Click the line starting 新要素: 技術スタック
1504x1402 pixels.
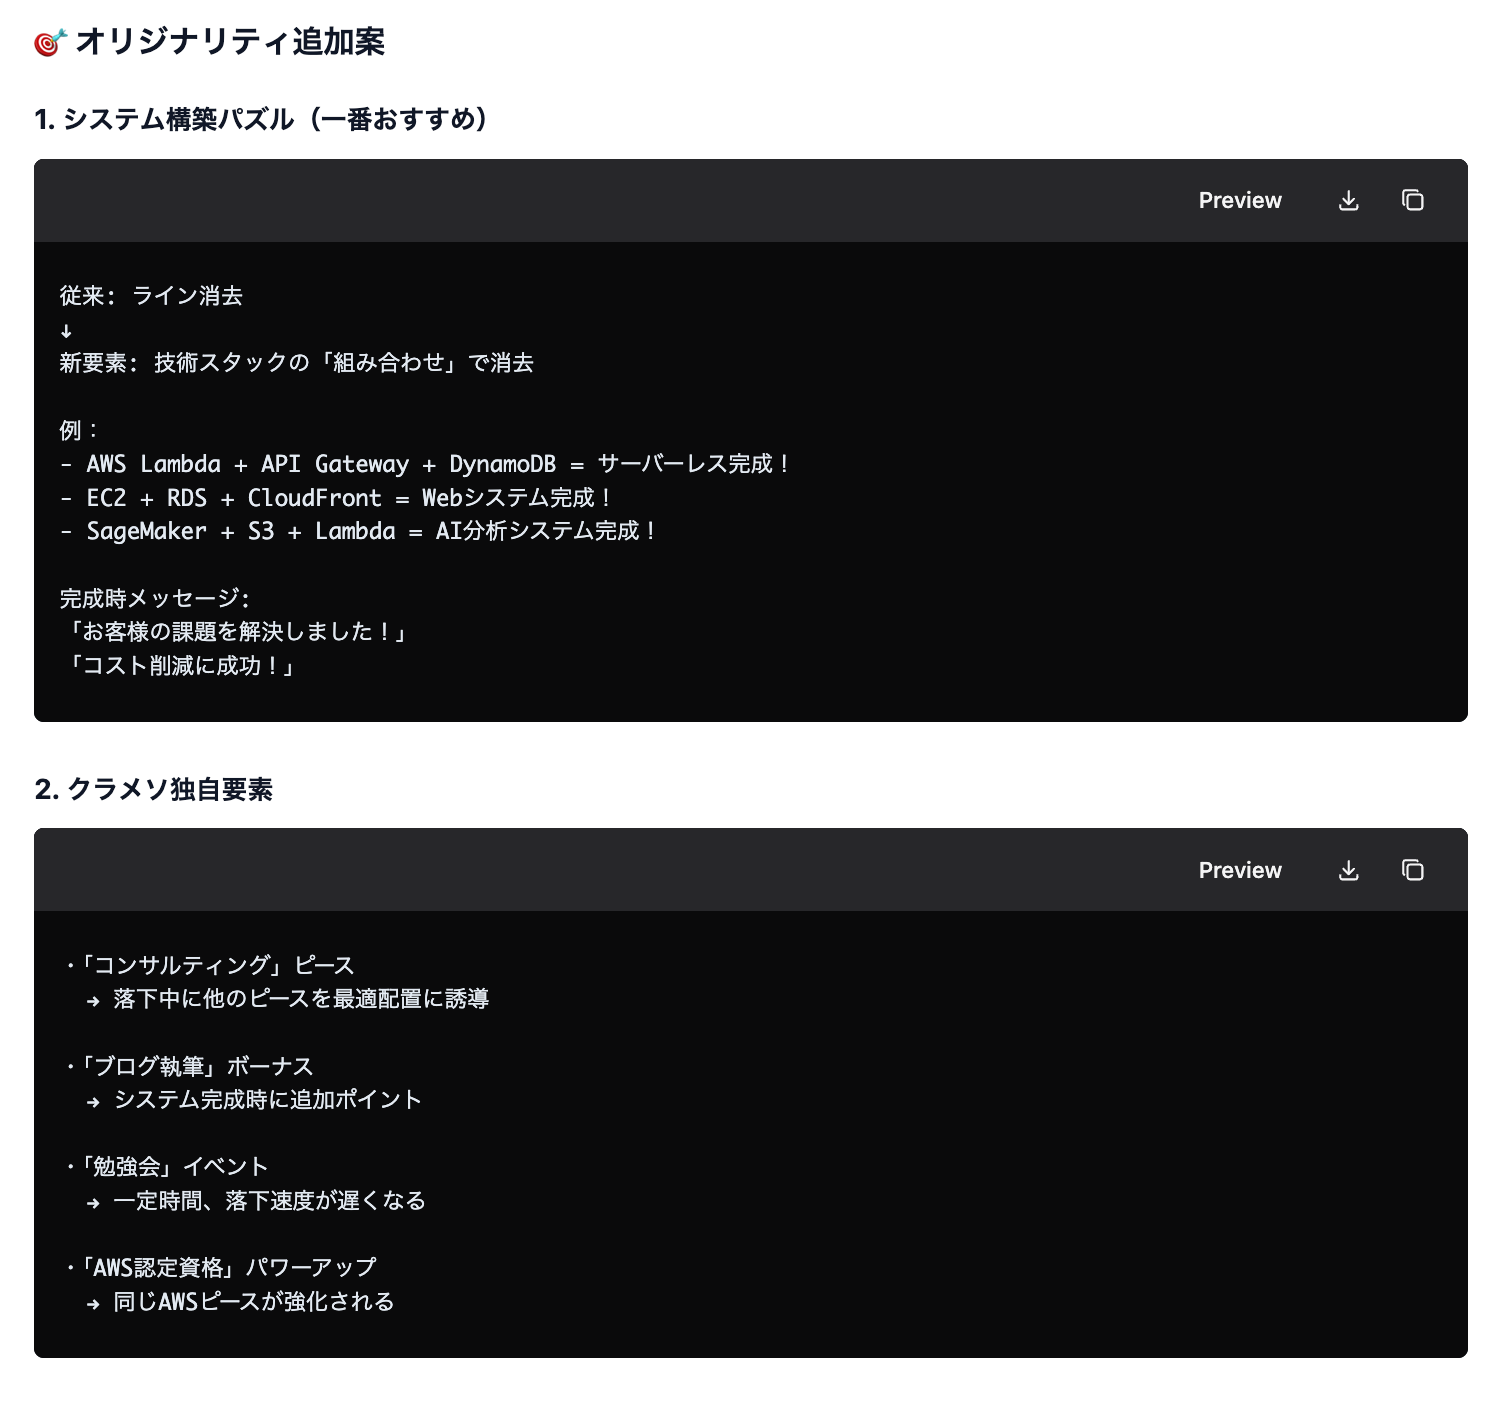[296, 363]
